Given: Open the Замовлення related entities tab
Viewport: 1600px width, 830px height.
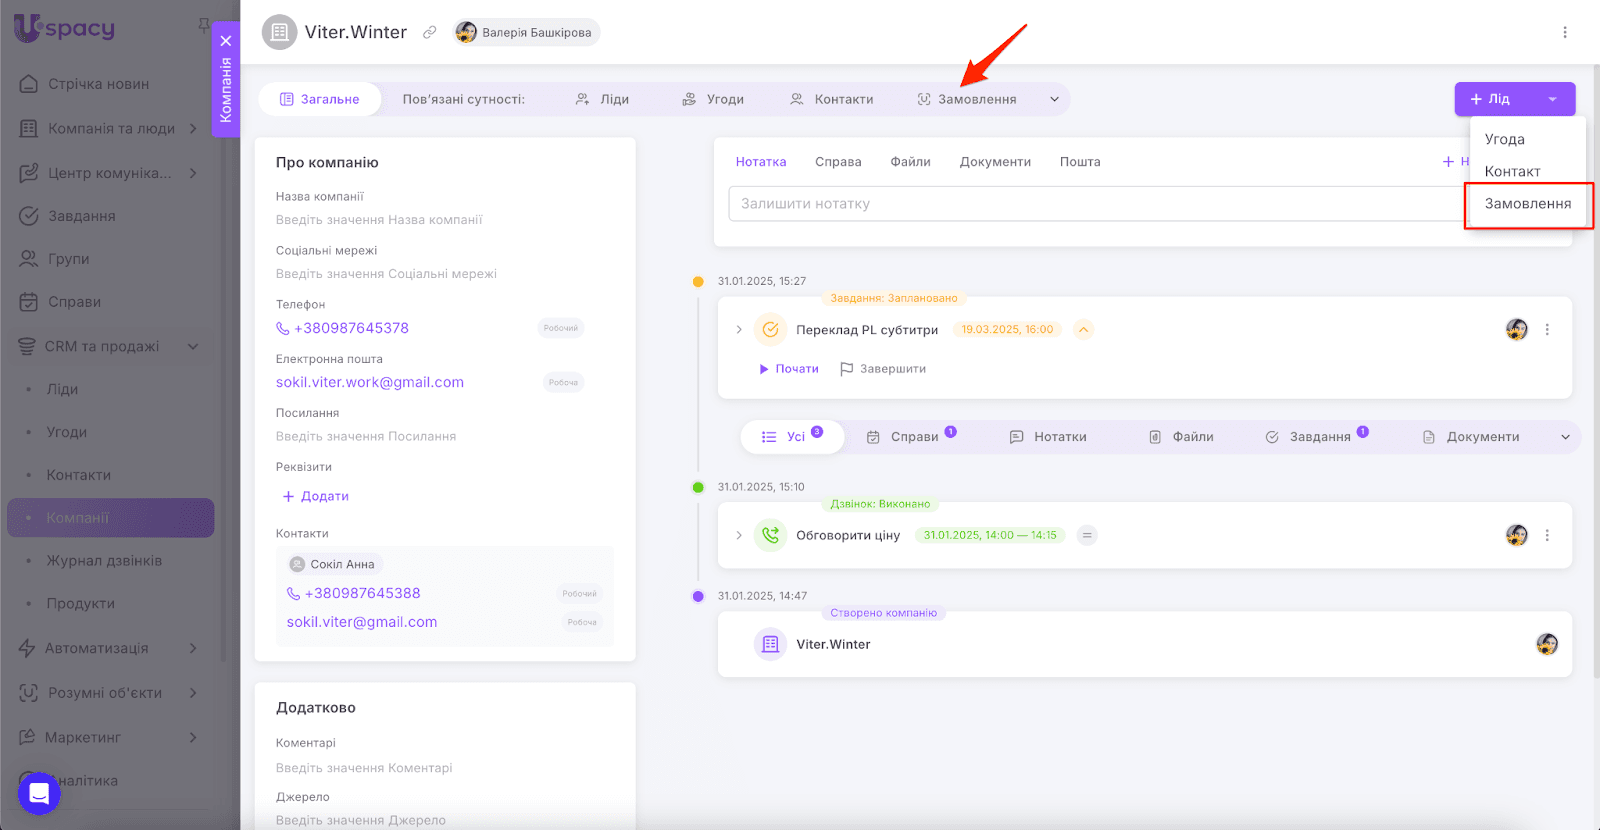Looking at the screenshot, I should (x=967, y=99).
